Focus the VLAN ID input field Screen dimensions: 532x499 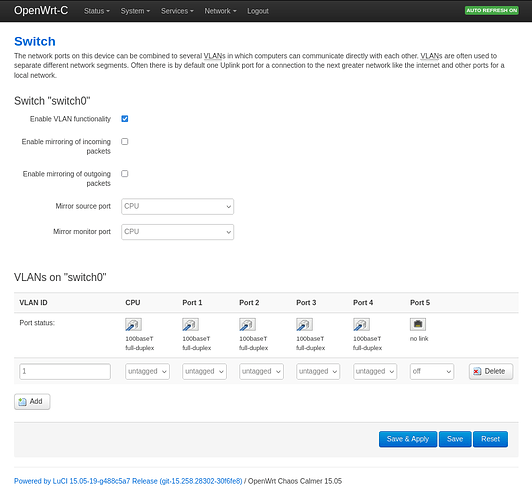[65, 371]
